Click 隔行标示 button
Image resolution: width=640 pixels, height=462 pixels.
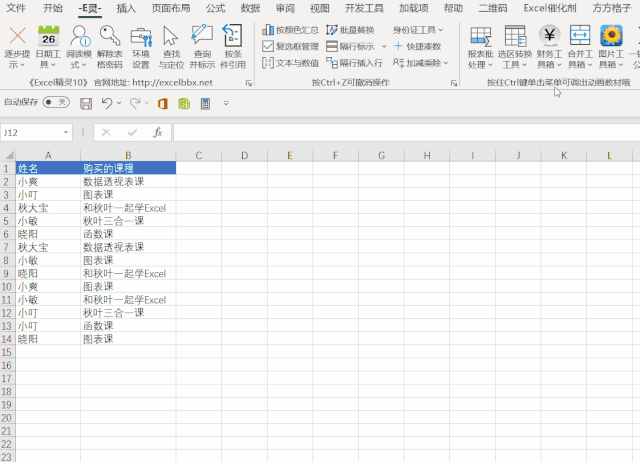pos(350,46)
